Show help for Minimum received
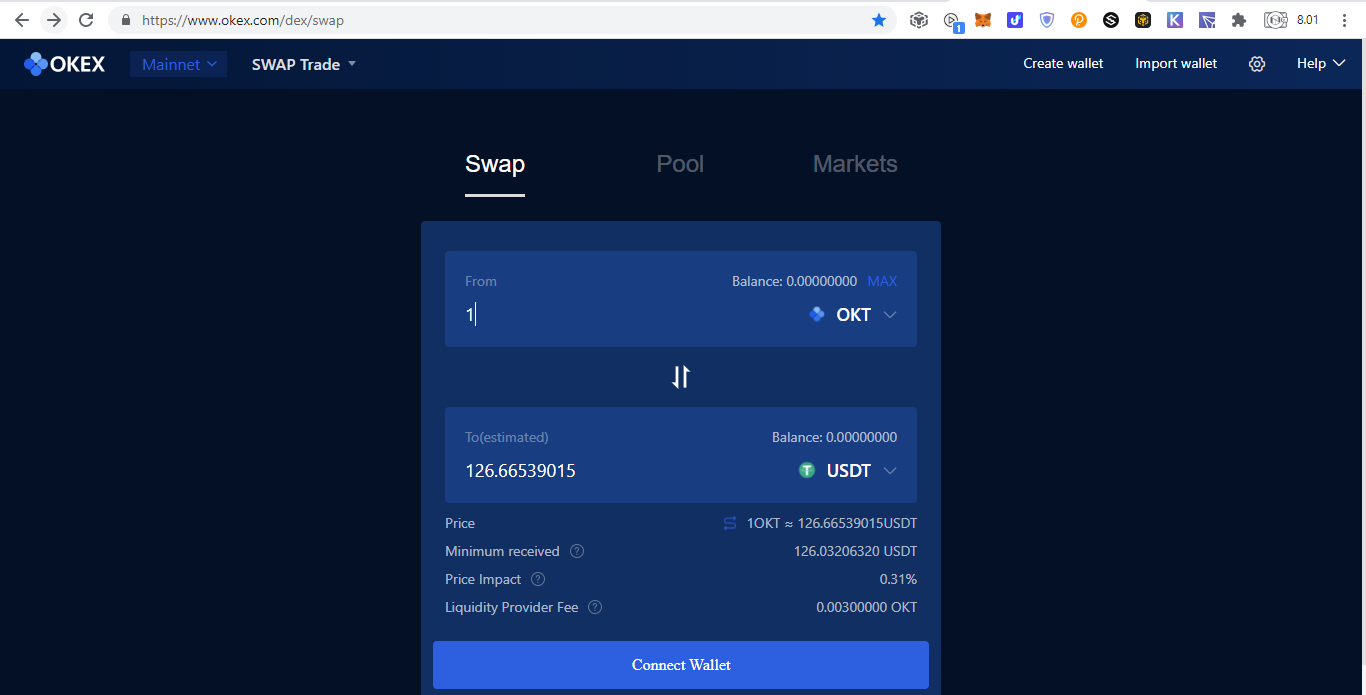This screenshot has height=695, width=1366. pyautogui.click(x=577, y=551)
